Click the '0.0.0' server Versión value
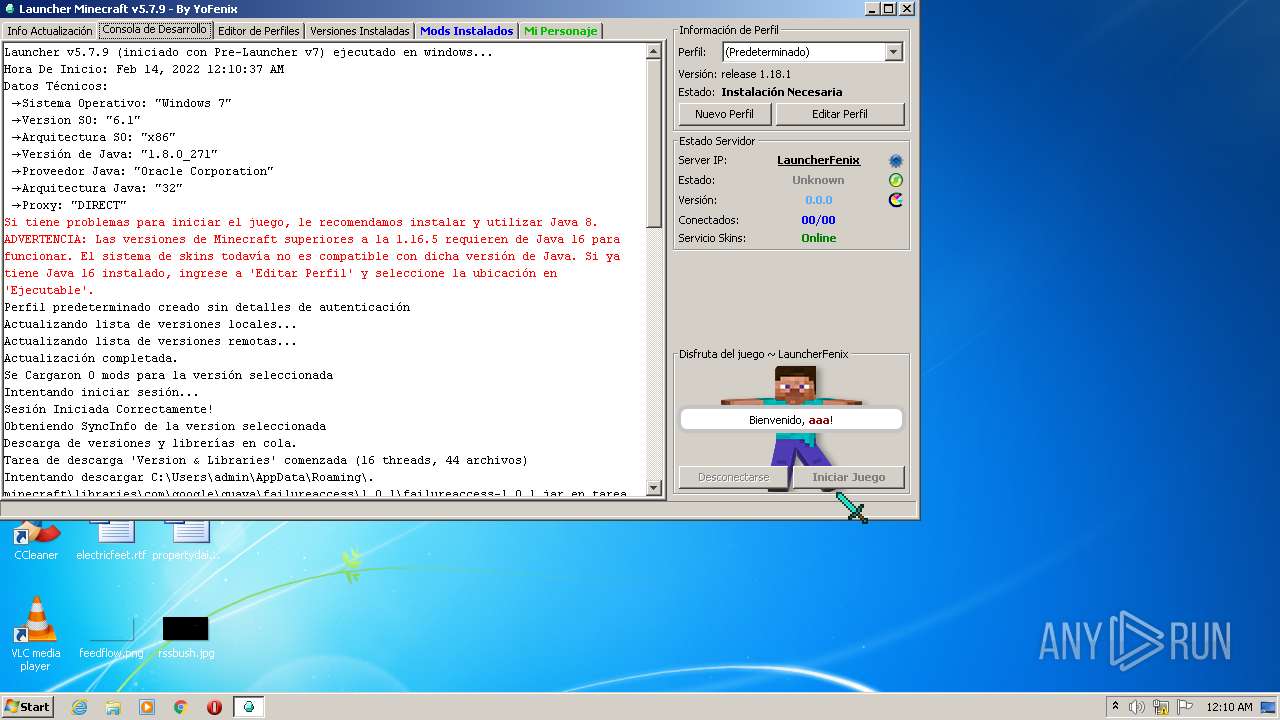The image size is (1280, 720). coord(818,200)
